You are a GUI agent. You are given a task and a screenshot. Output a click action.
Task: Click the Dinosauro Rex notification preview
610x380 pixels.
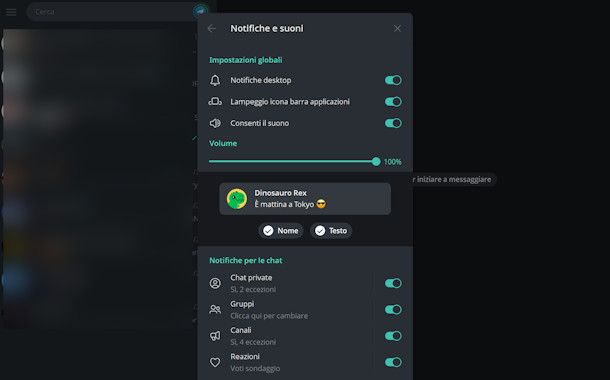(305, 199)
